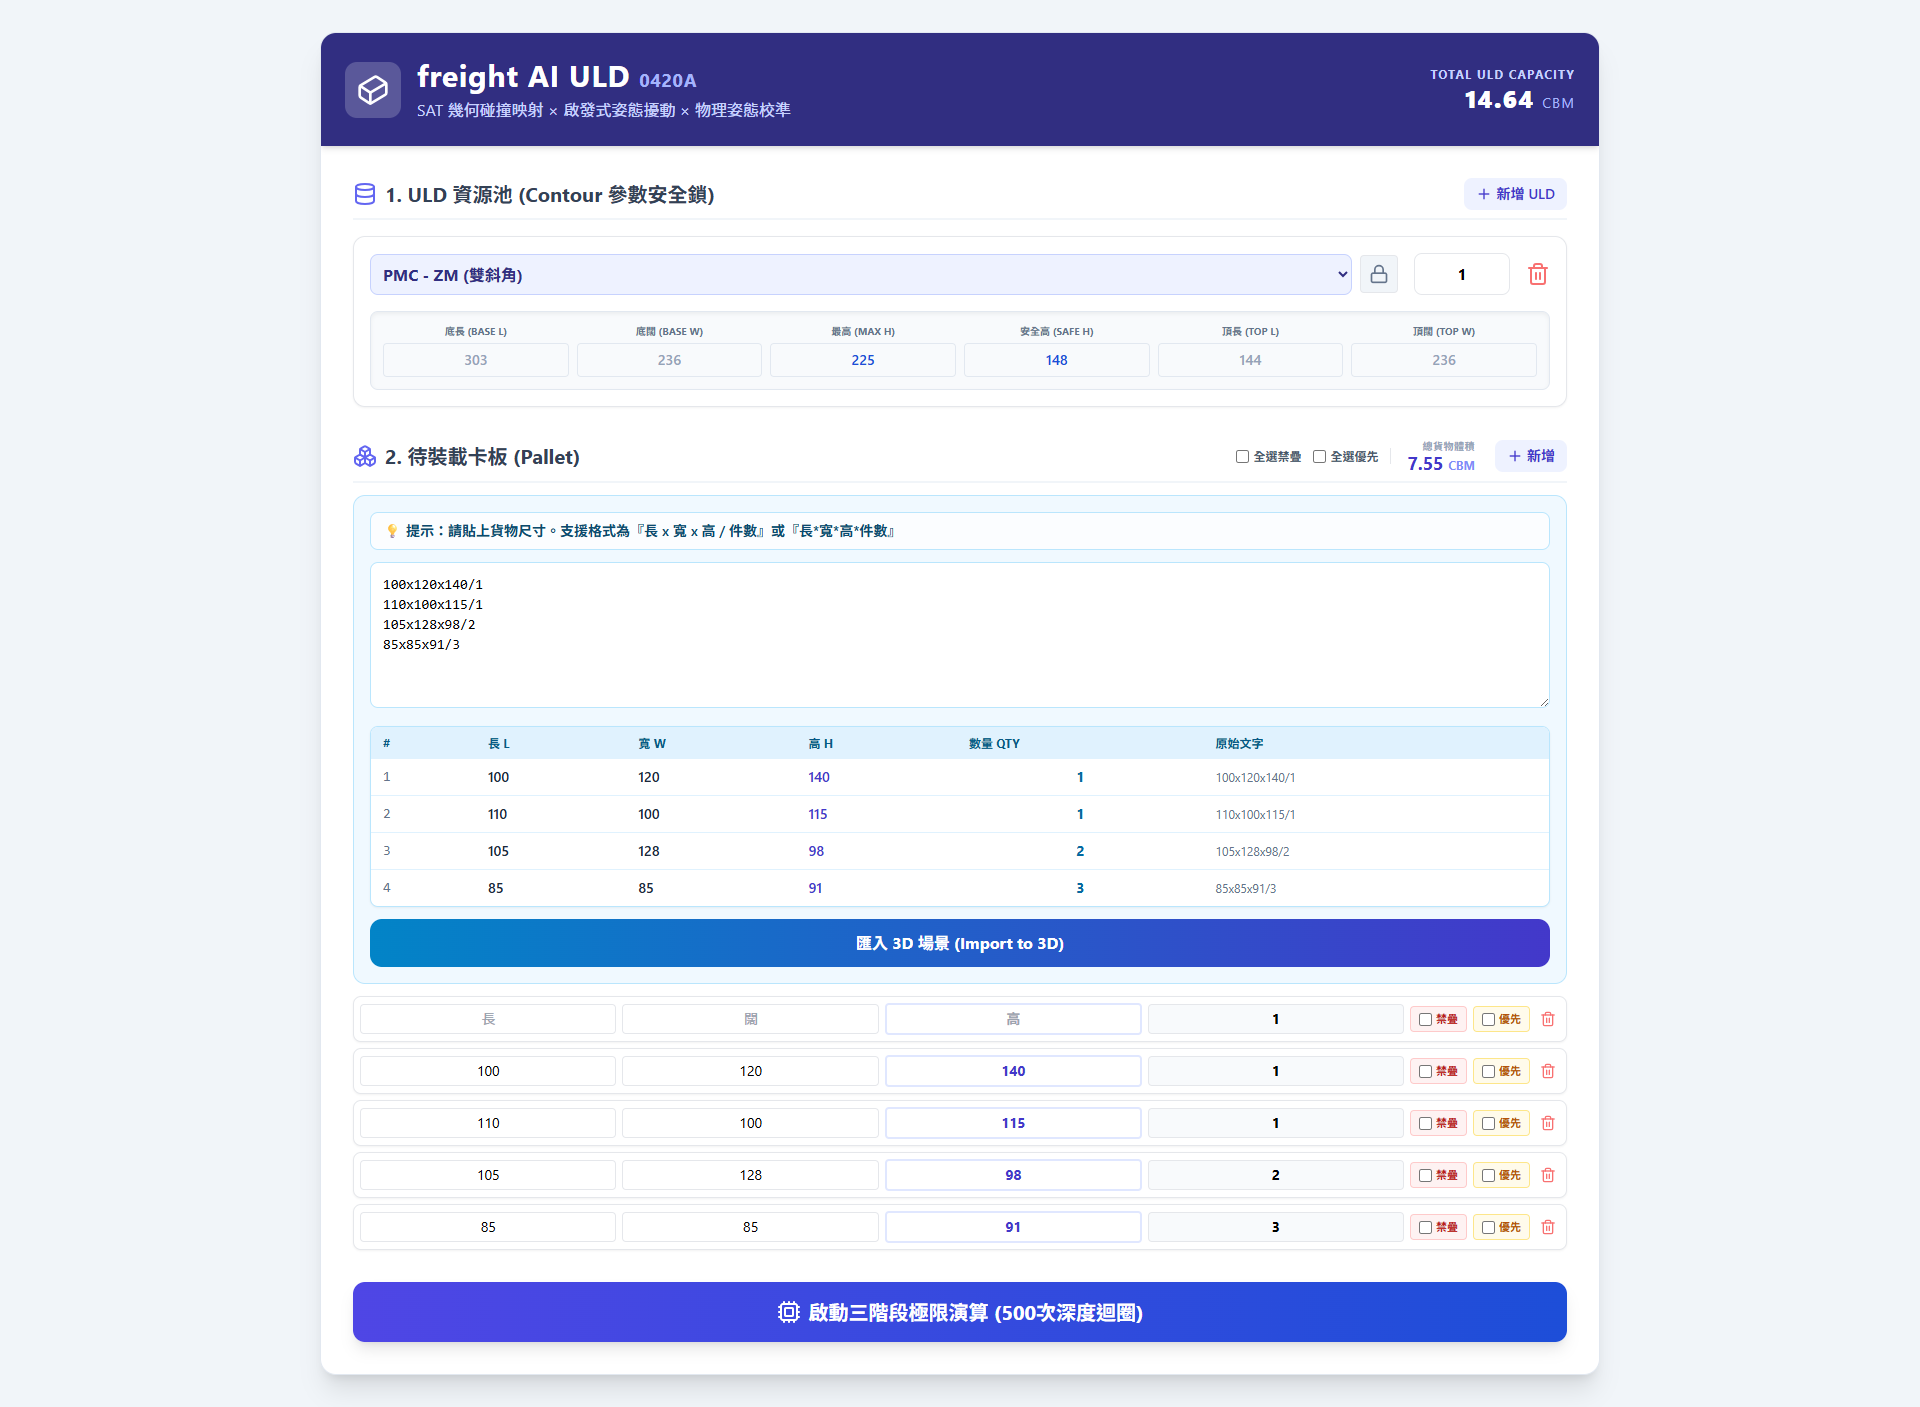Enable 禁疊 for the empty pallet row
Screen dimensions: 1920x1407
click(1425, 1019)
